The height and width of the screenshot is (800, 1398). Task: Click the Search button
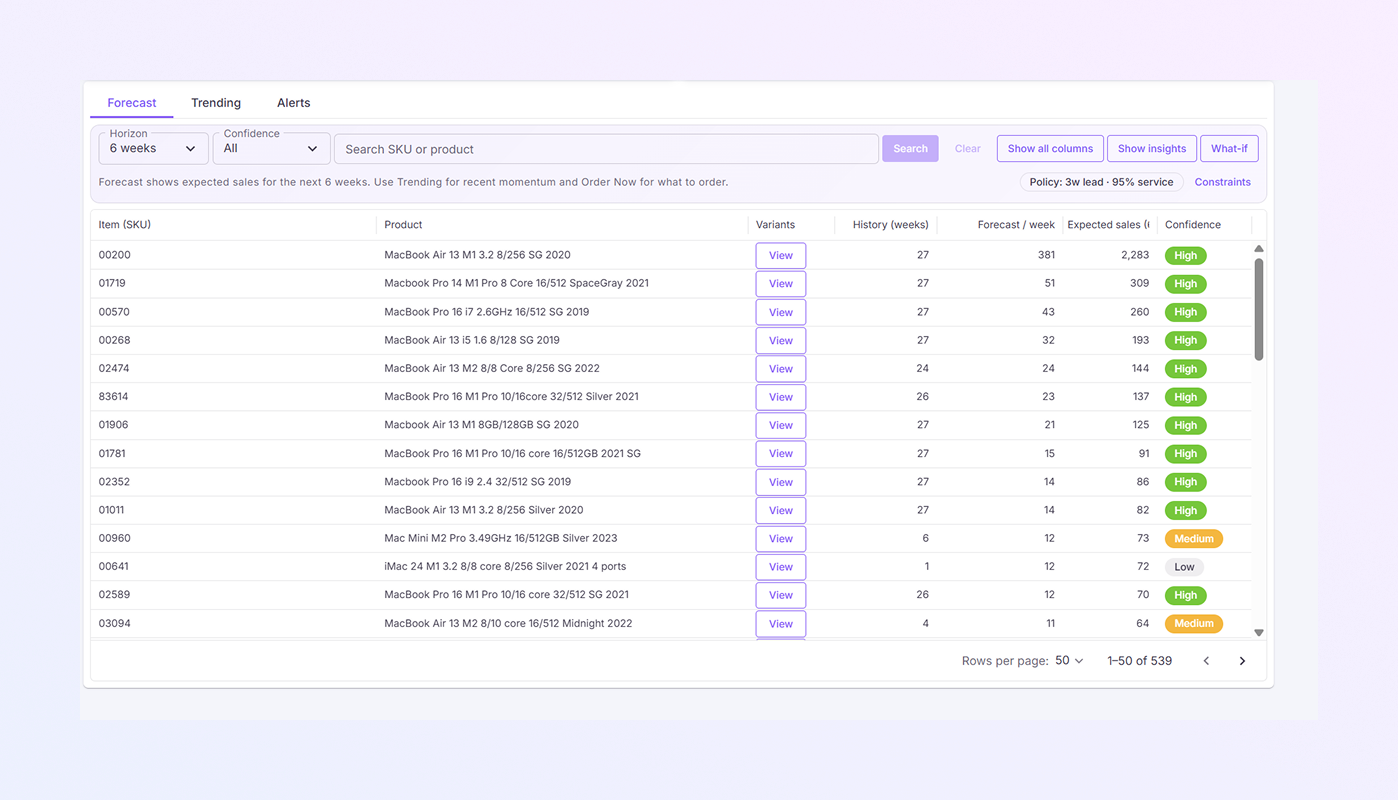tap(910, 148)
